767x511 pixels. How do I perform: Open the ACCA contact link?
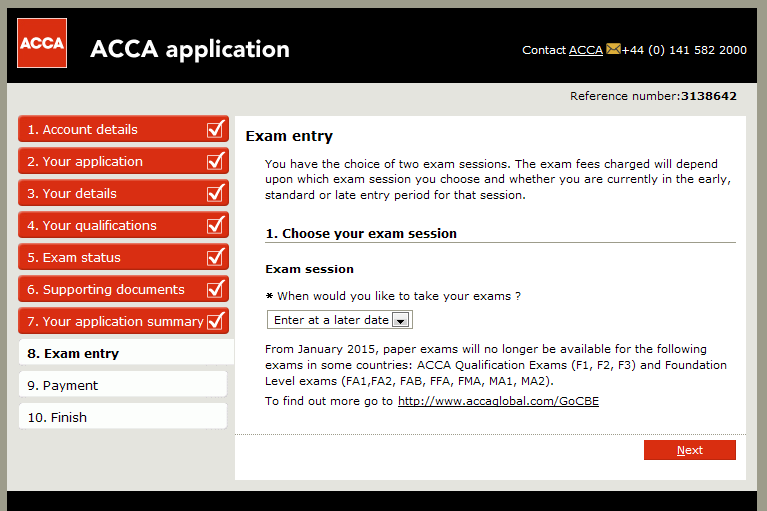click(586, 50)
